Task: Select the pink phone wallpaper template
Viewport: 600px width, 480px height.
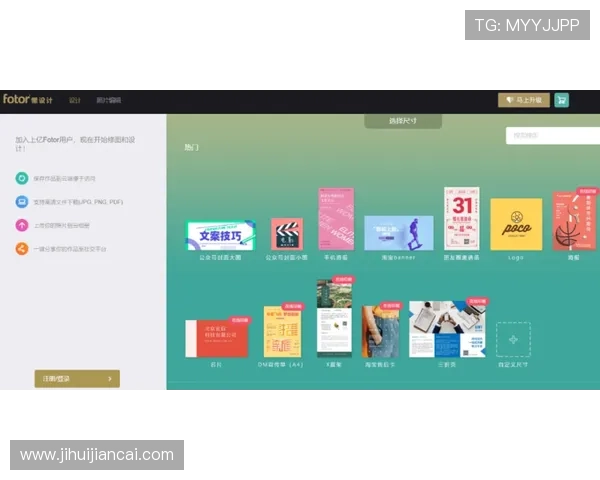Action: click(x=336, y=219)
